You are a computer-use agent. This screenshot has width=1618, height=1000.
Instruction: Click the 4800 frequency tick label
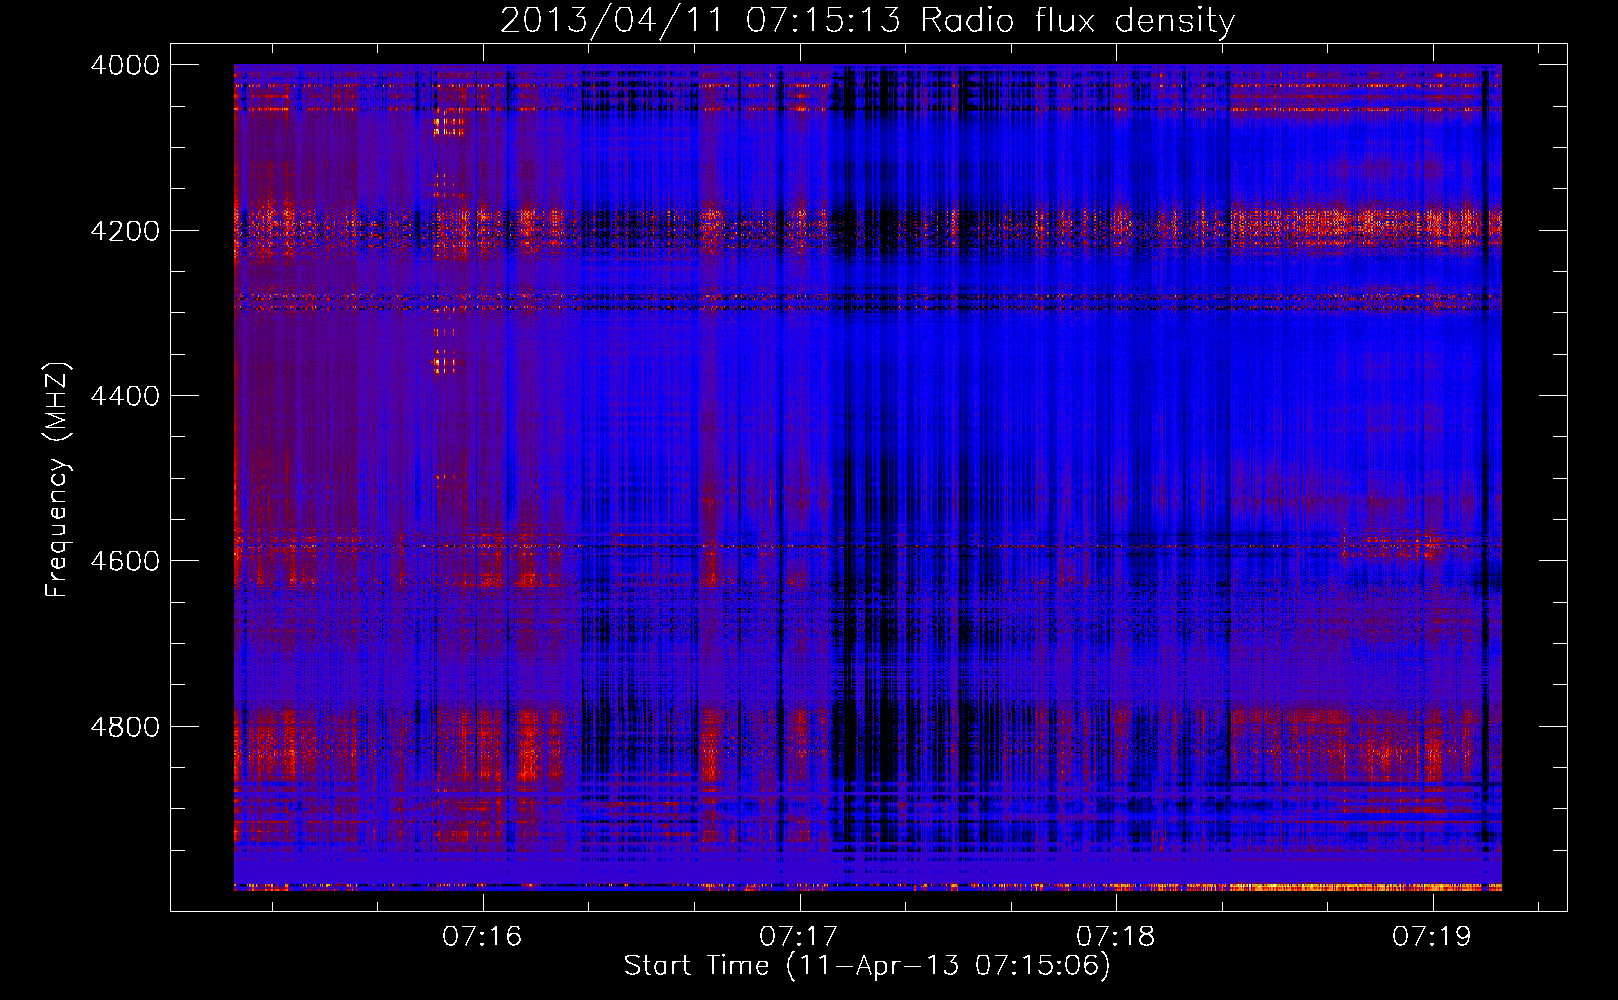(125, 727)
